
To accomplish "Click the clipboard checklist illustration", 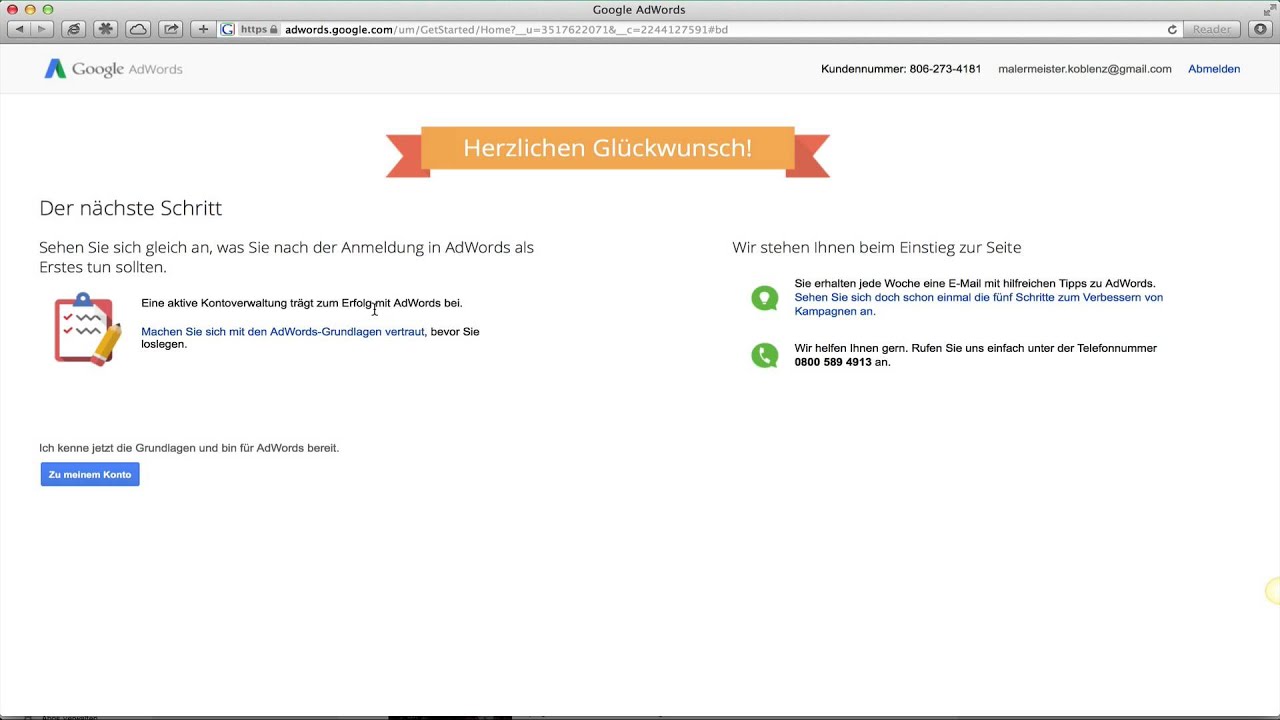I will pos(87,329).
